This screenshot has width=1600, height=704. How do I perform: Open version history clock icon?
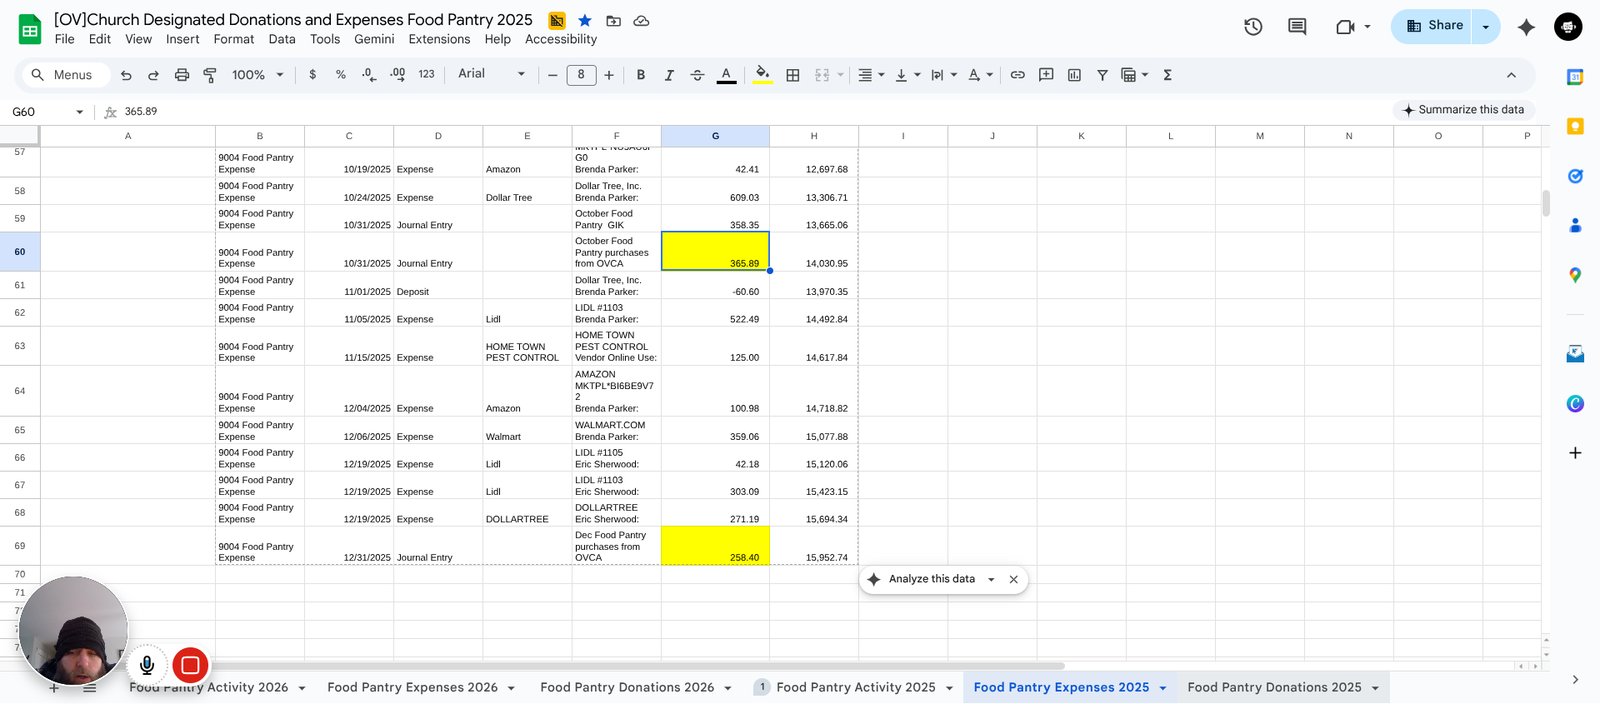click(x=1253, y=27)
